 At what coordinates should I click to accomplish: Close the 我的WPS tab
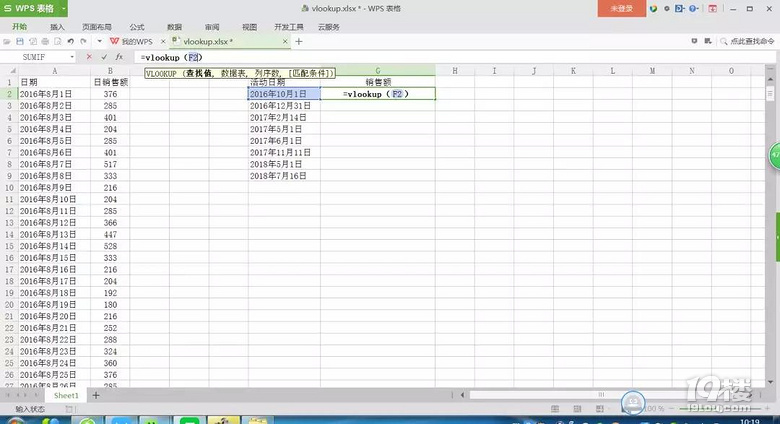(163, 42)
